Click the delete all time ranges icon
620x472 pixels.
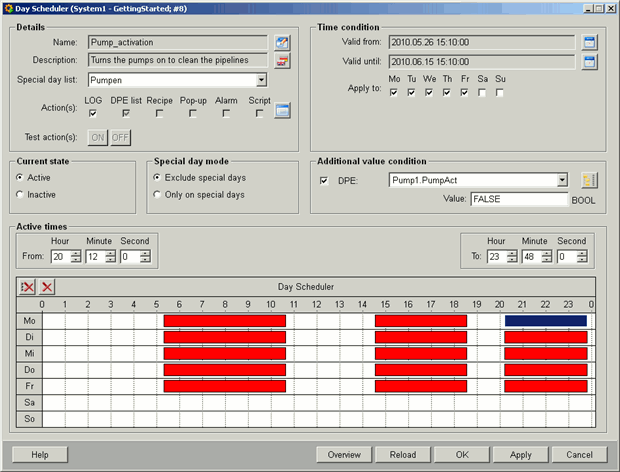(28, 287)
